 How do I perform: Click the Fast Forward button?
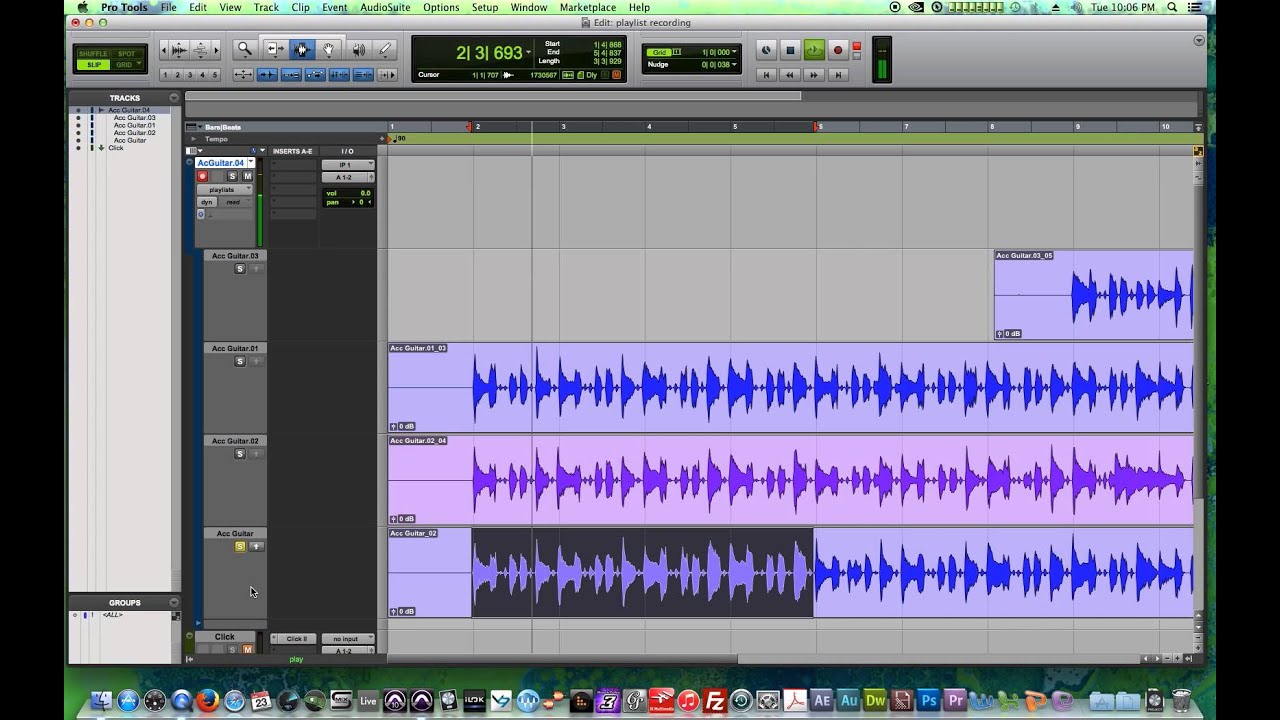[814, 75]
